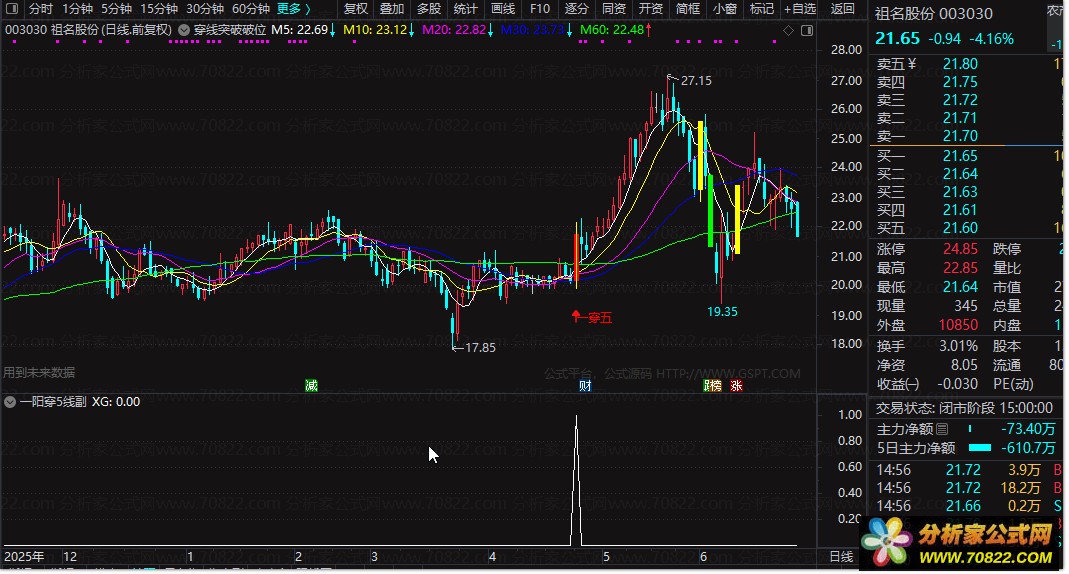Click 5日主力净额 value -610.7万
Viewport: 1069px width, 574px height.
tap(1028, 448)
